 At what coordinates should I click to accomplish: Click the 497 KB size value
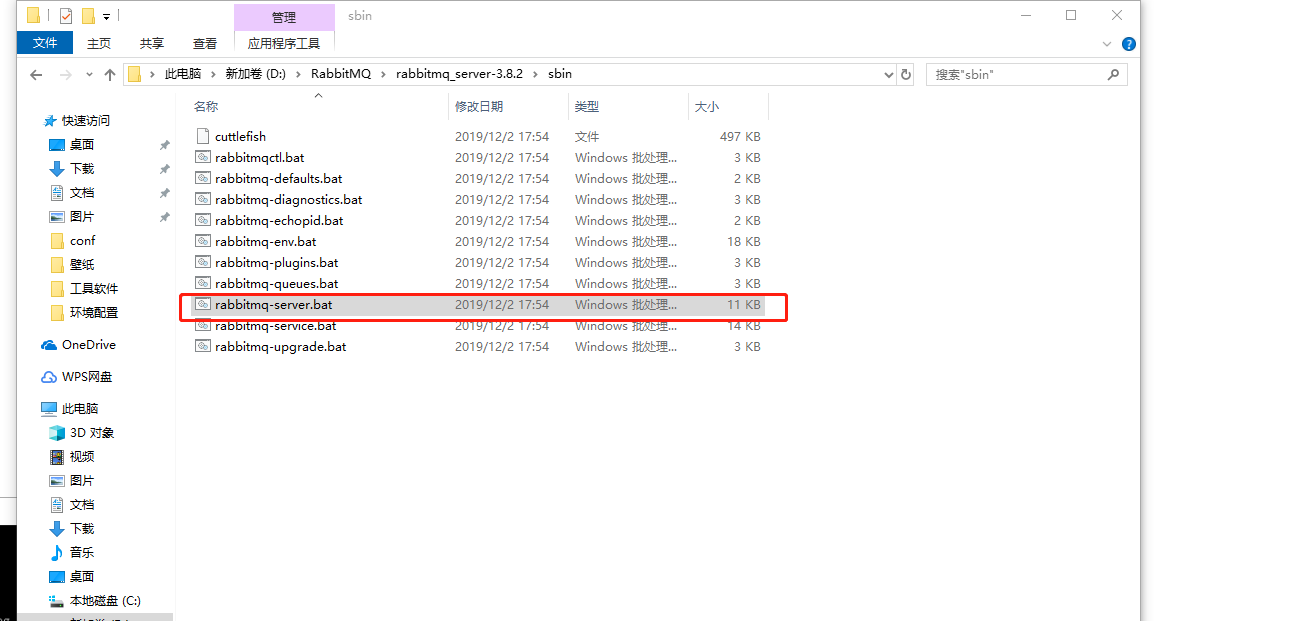[740, 136]
